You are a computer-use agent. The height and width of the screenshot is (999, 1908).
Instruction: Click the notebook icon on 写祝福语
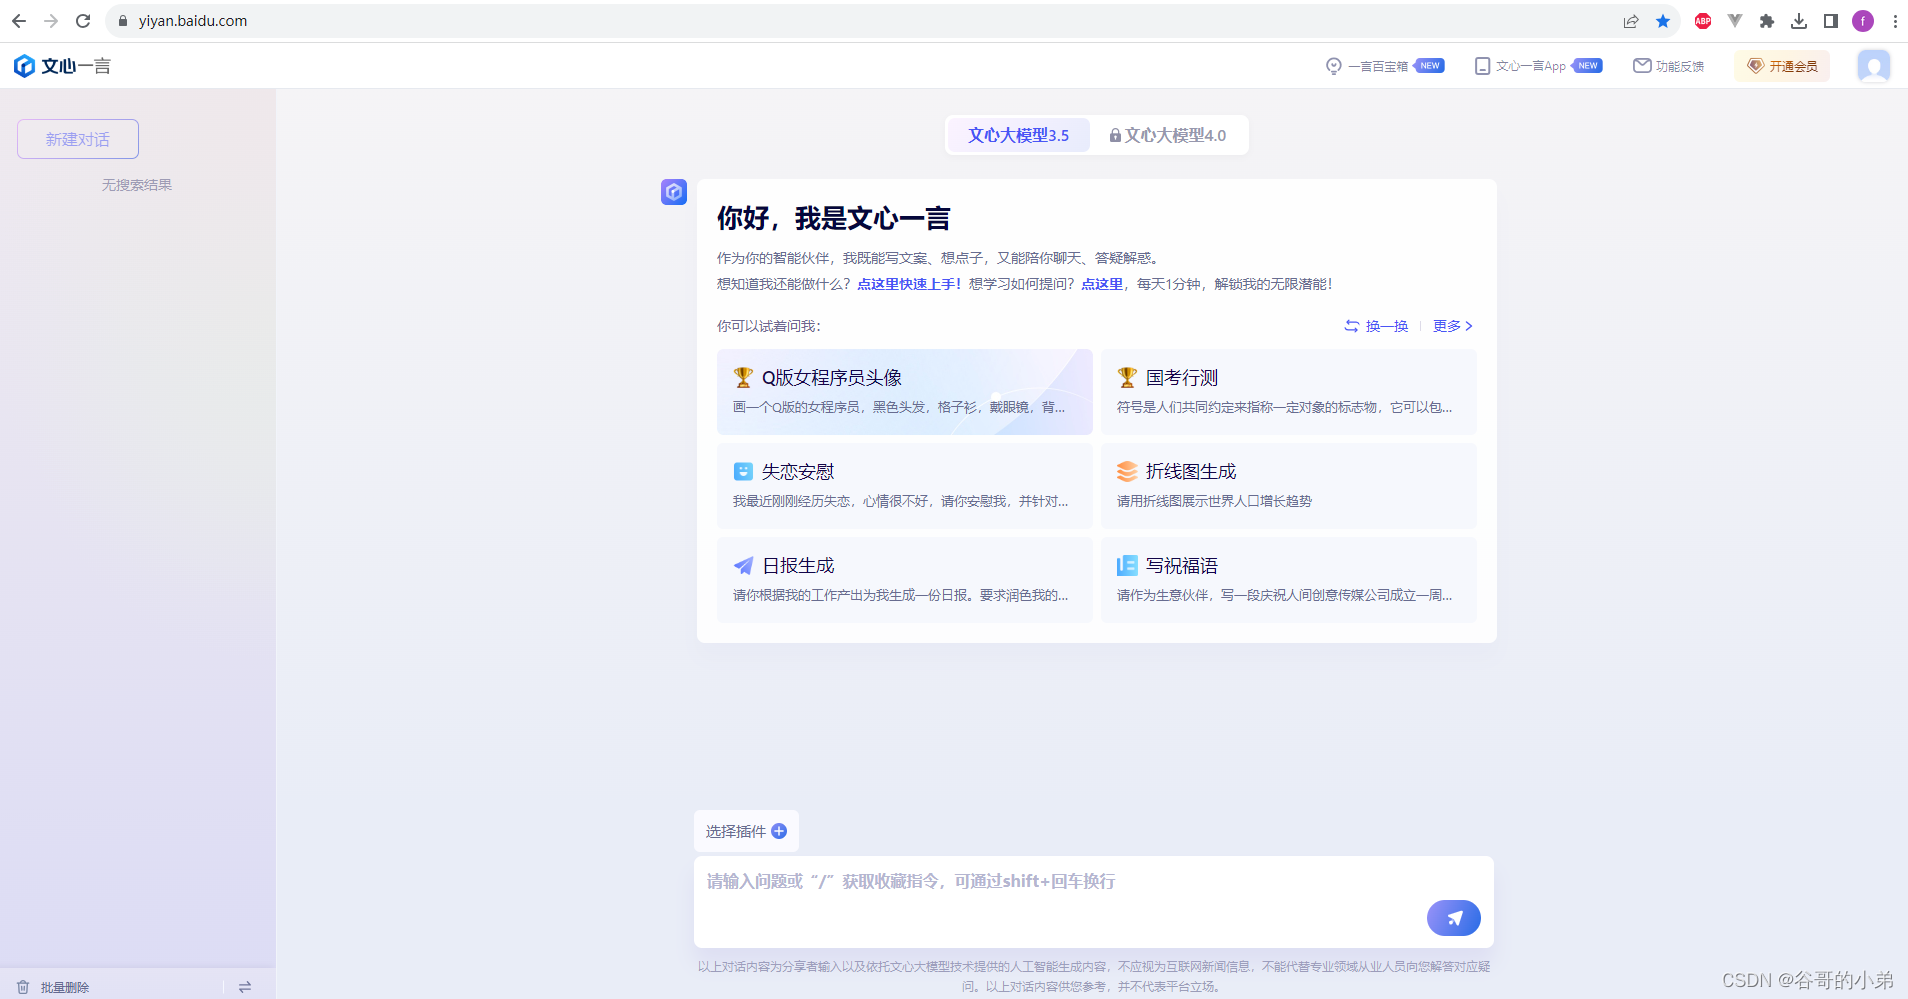click(1127, 565)
